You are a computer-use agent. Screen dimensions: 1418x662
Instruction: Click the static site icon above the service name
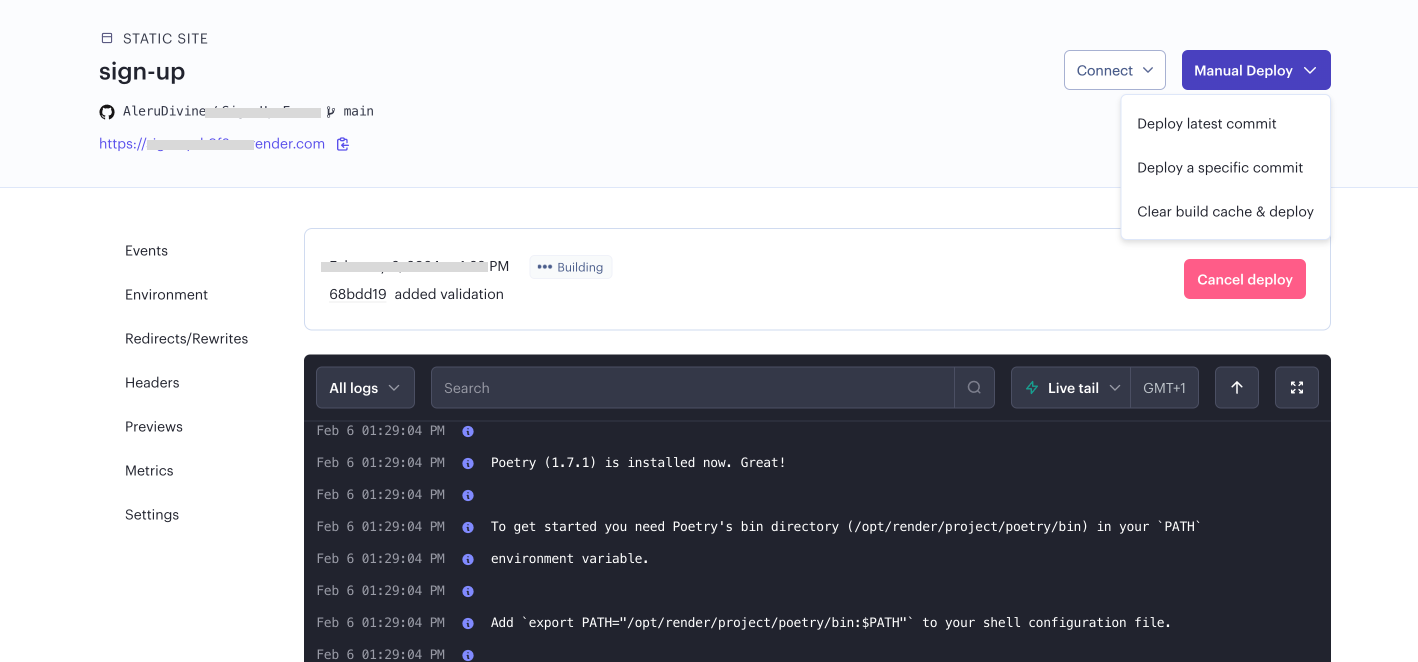point(107,38)
